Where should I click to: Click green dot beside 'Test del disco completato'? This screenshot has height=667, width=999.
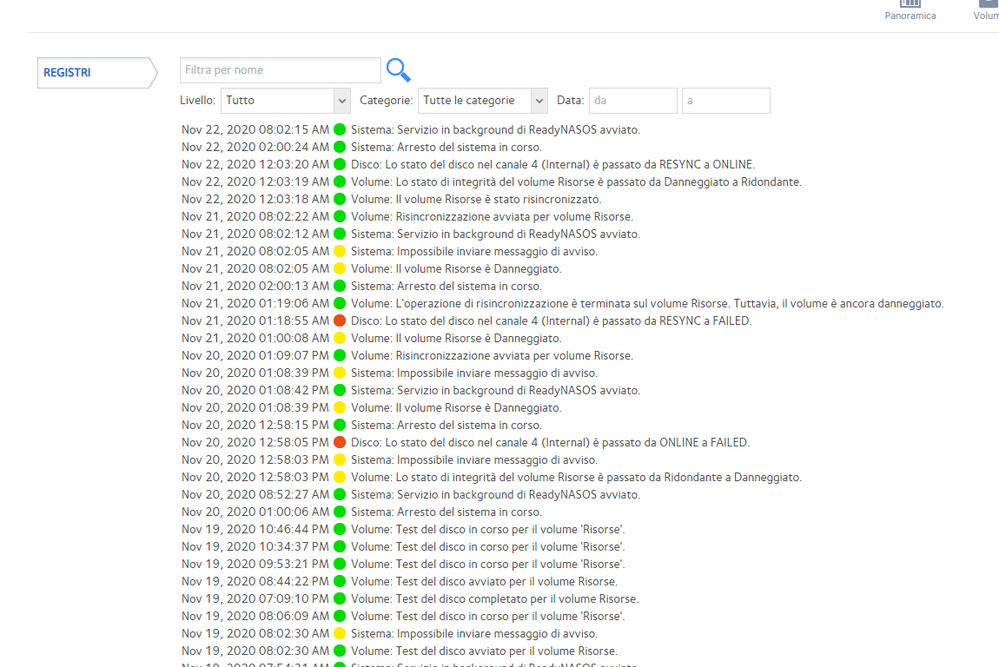coord(340,599)
